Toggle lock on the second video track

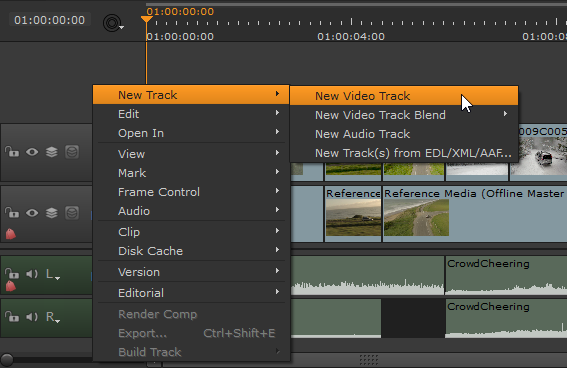12,213
